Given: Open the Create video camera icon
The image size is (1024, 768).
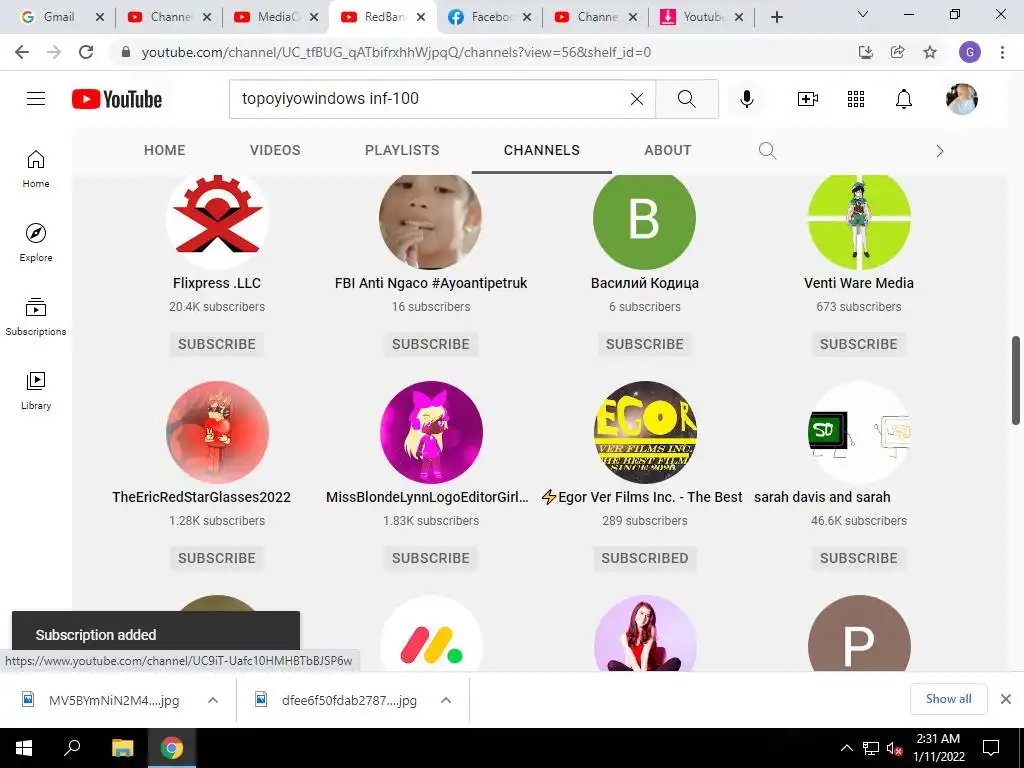Looking at the screenshot, I should tap(808, 99).
